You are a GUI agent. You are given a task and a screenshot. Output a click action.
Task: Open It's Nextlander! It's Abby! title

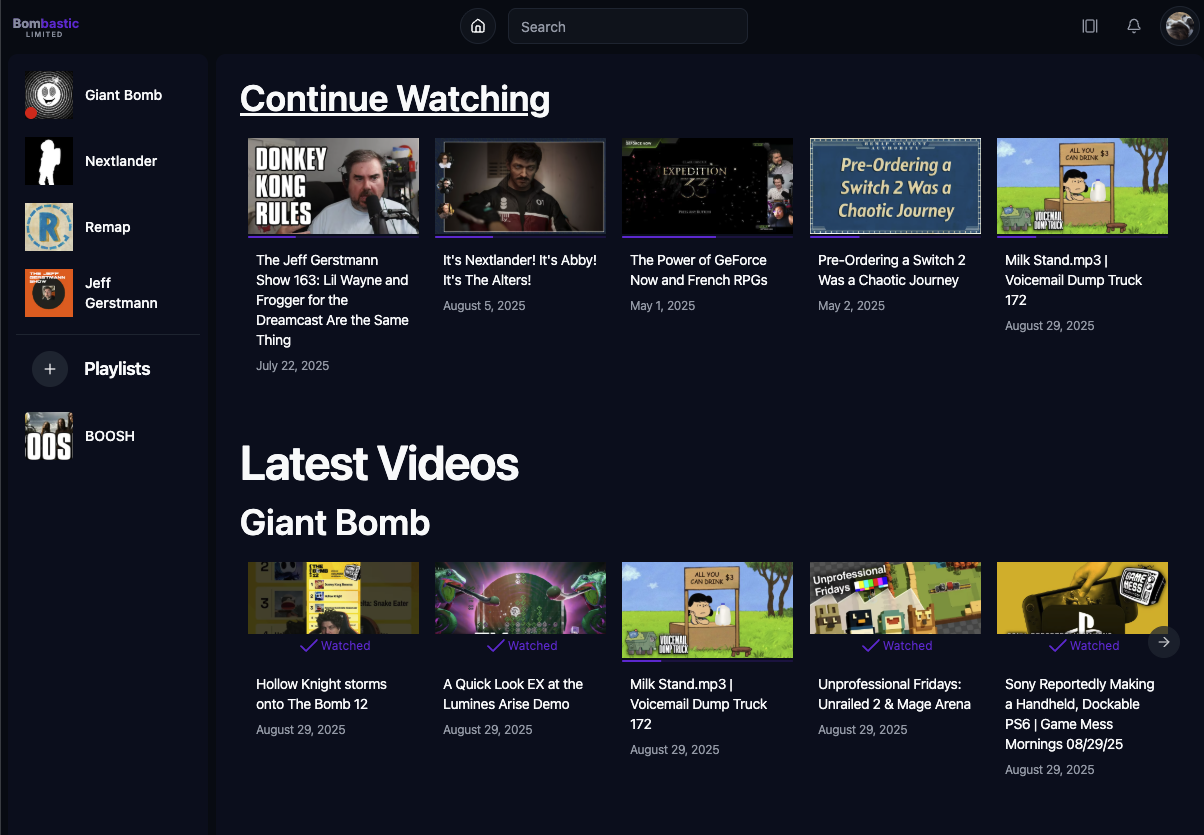click(x=520, y=270)
